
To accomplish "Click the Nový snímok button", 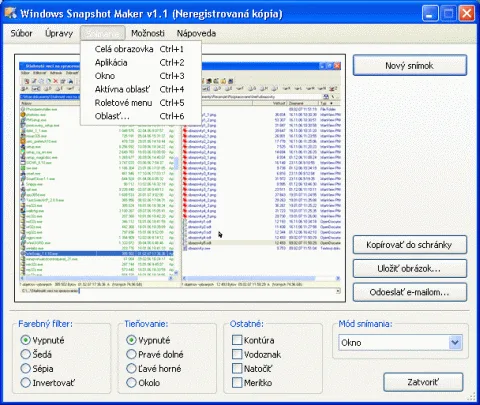I will [x=410, y=65].
